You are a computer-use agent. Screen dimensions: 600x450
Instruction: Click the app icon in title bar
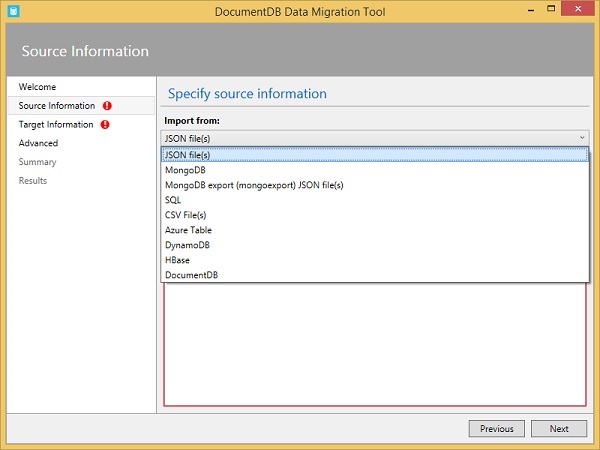coord(12,11)
